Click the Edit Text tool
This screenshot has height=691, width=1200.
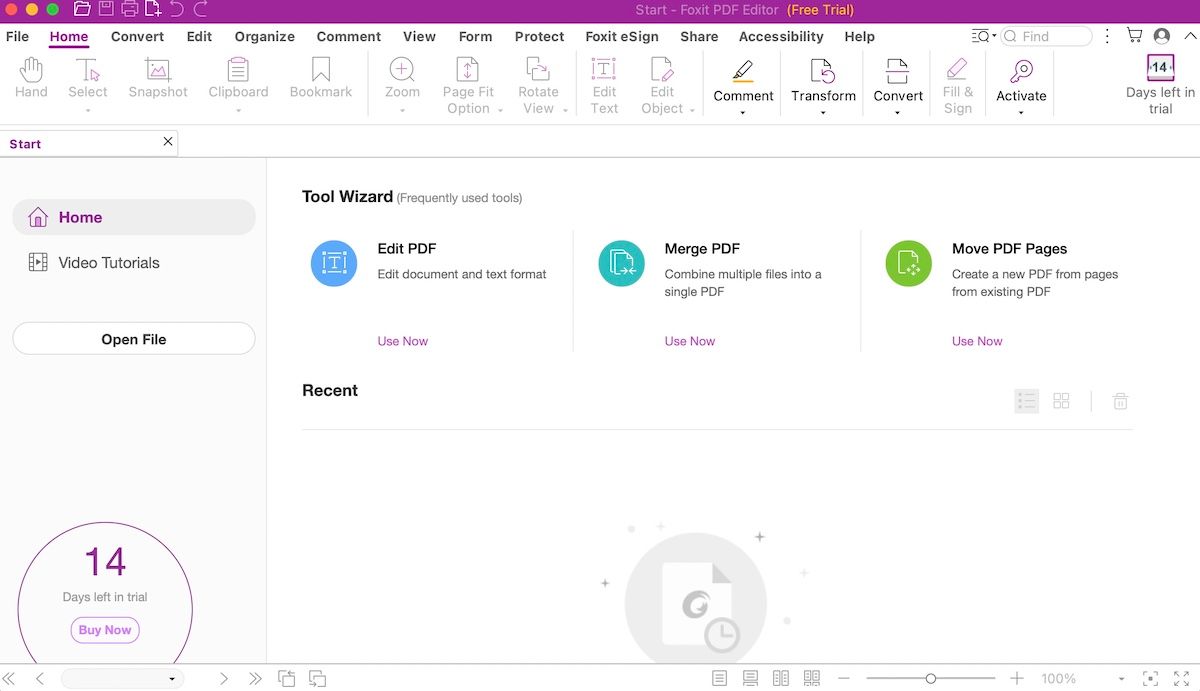(x=604, y=84)
